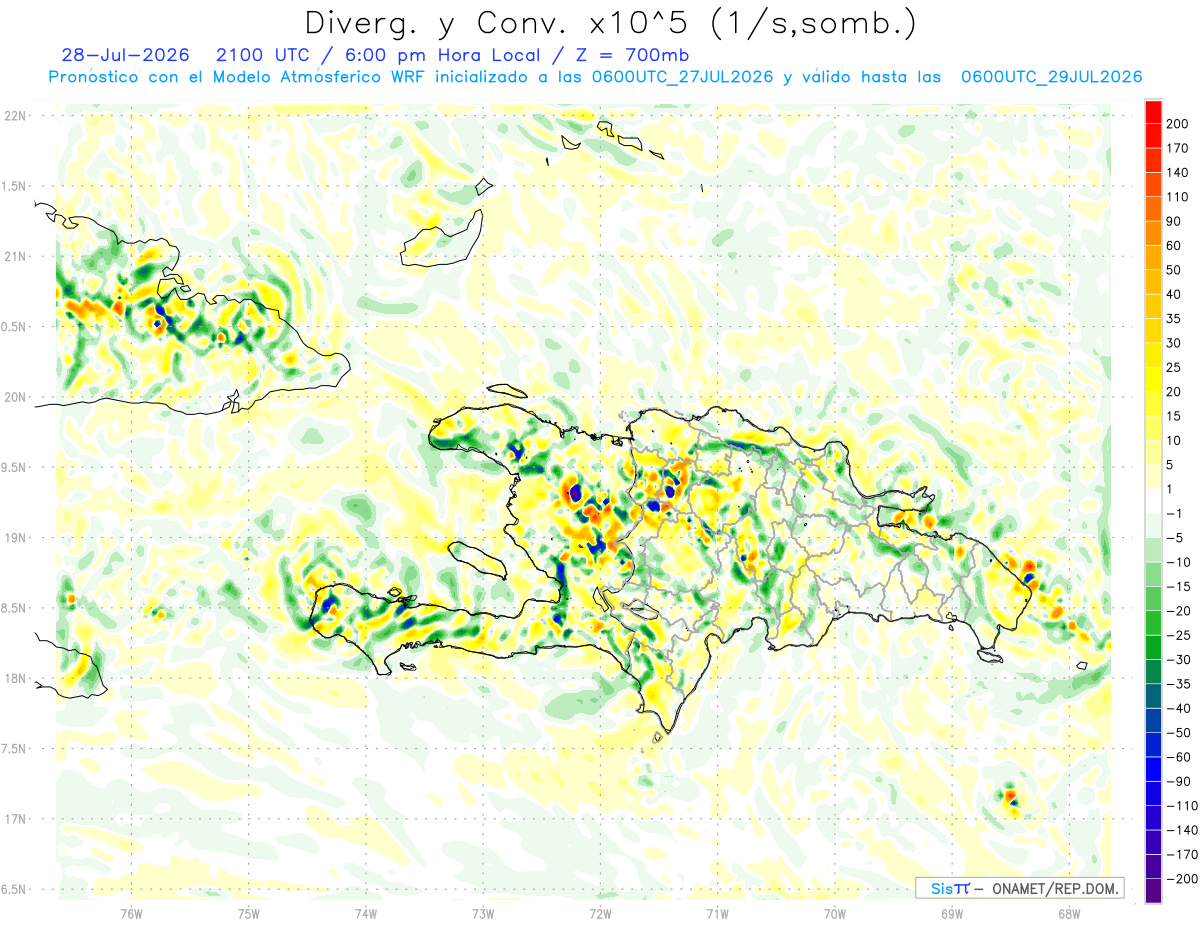Screen dimensions: 1200x927
Task: Click the 19N latitude label
Action: tap(16, 538)
